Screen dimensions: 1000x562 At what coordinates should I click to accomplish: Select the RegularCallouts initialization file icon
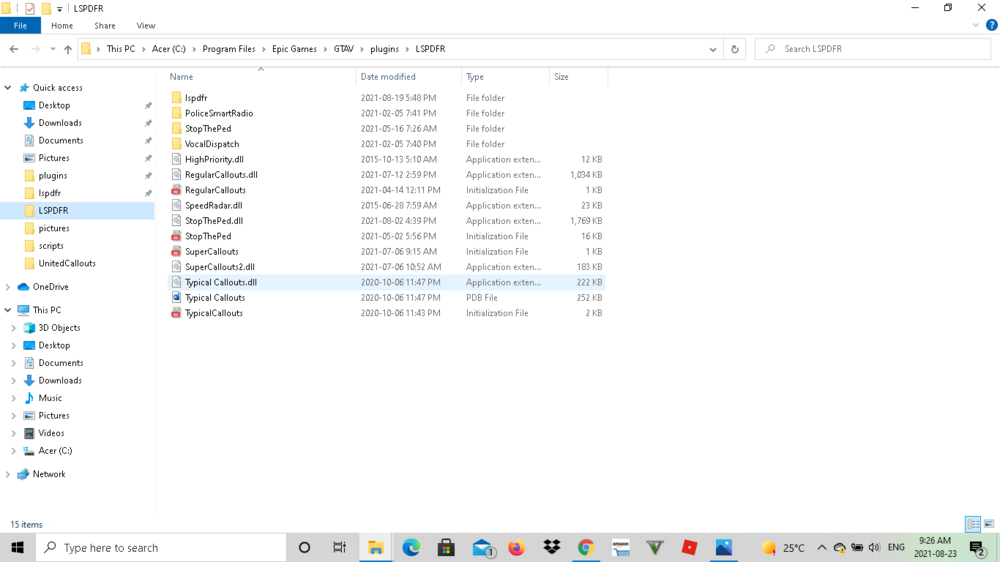click(177, 190)
